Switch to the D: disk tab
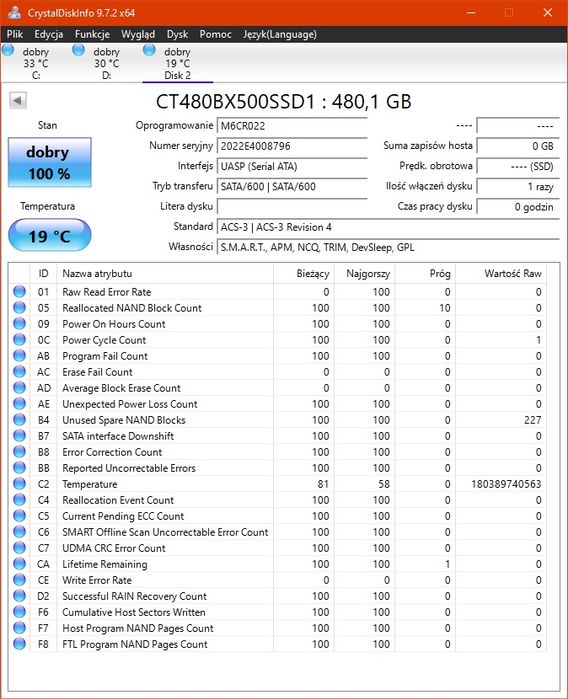This screenshot has height=699, width=568. pyautogui.click(x=106, y=63)
